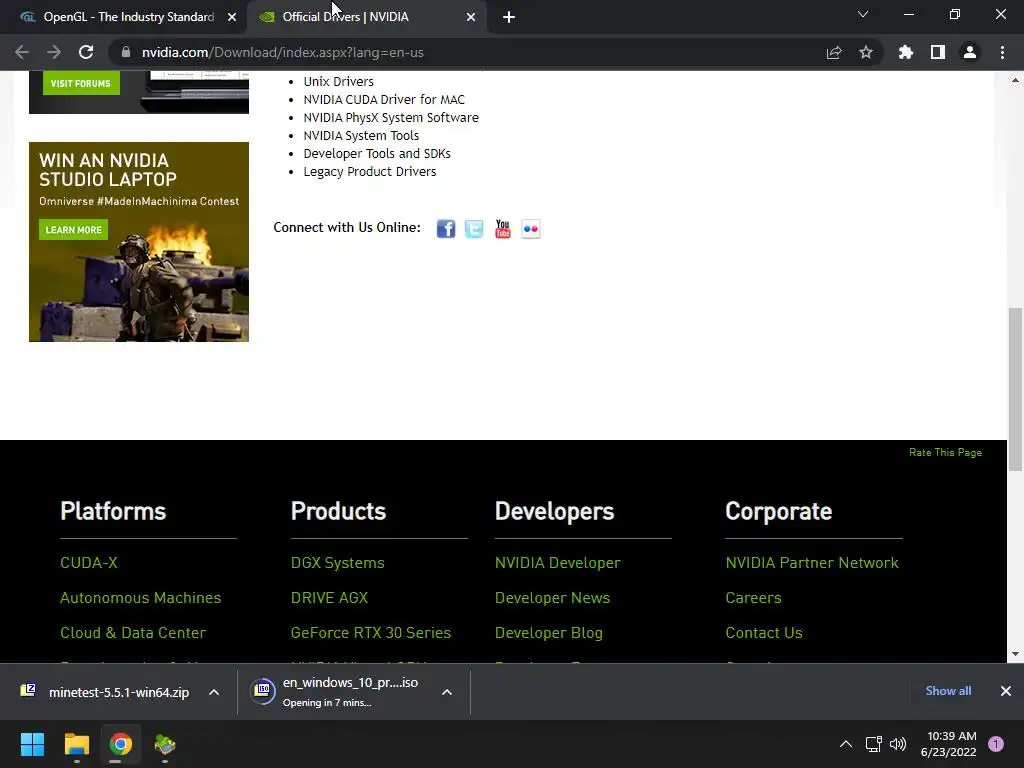Open volume control tray icon

pos(898,744)
